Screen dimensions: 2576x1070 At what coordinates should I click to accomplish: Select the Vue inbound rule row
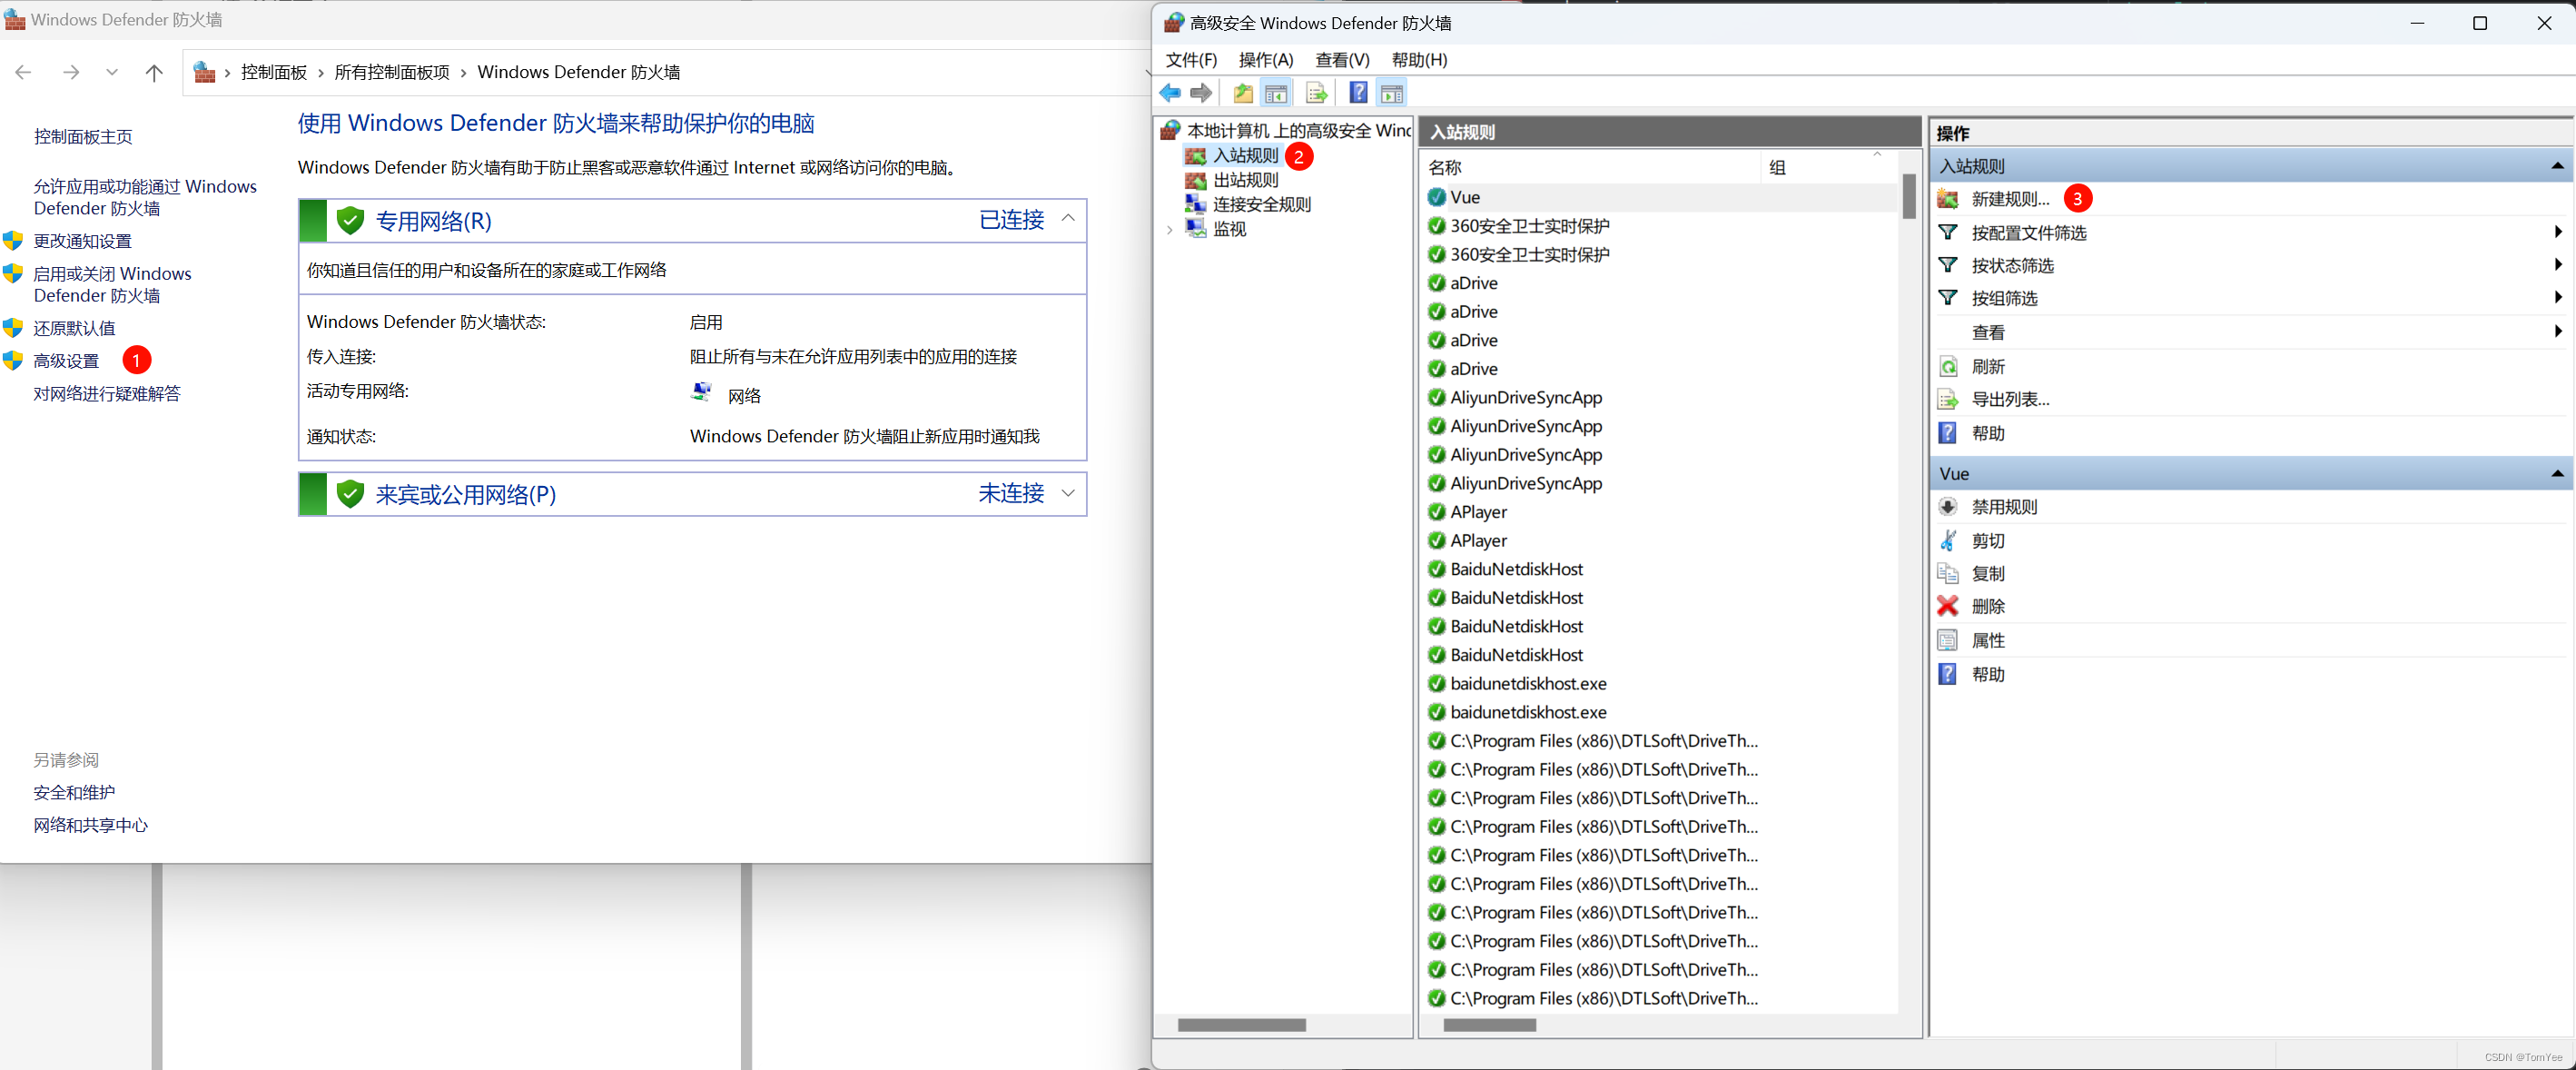coord(1659,198)
